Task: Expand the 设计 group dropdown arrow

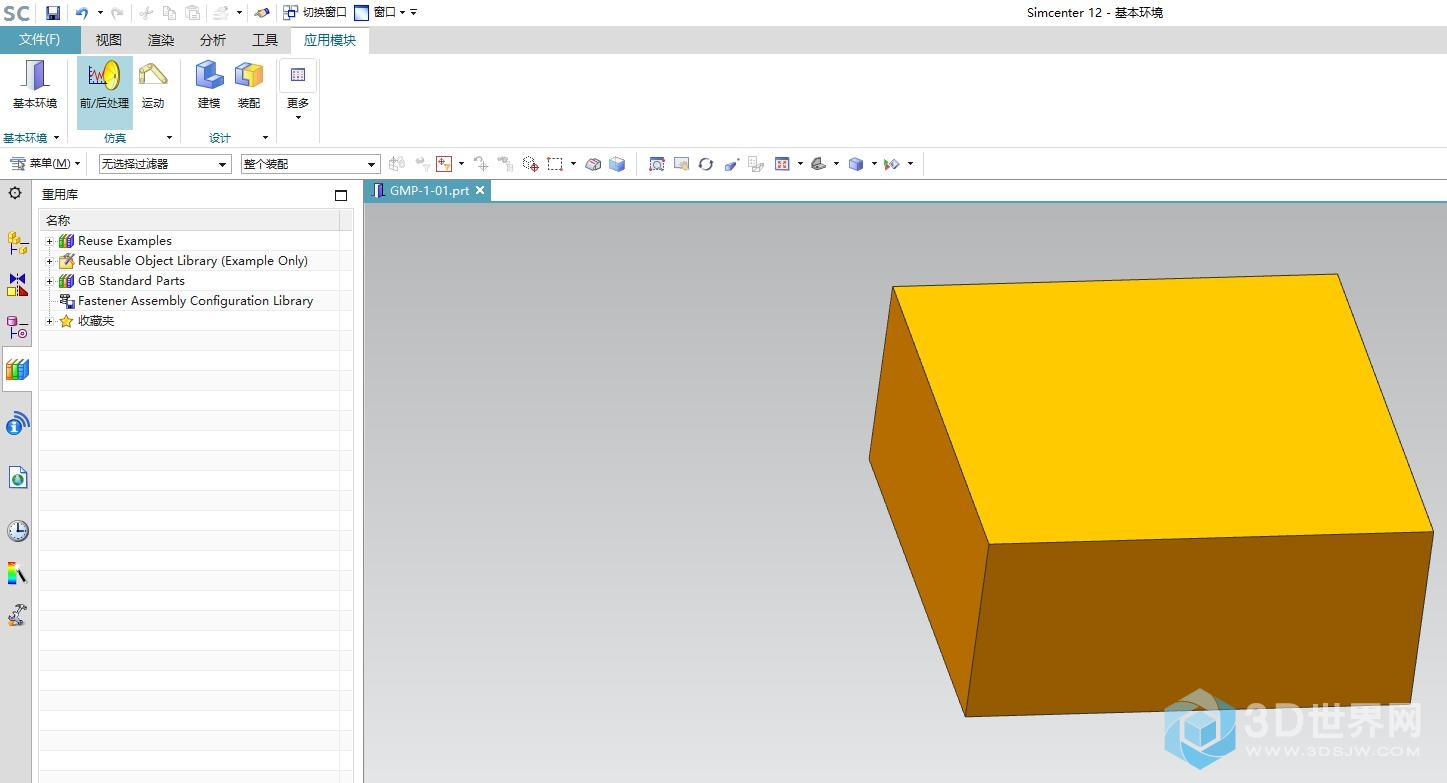Action: (265, 138)
